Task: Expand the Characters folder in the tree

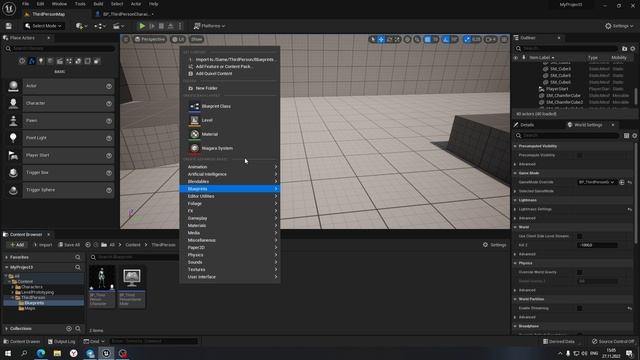Action: pyautogui.click(x=13, y=287)
